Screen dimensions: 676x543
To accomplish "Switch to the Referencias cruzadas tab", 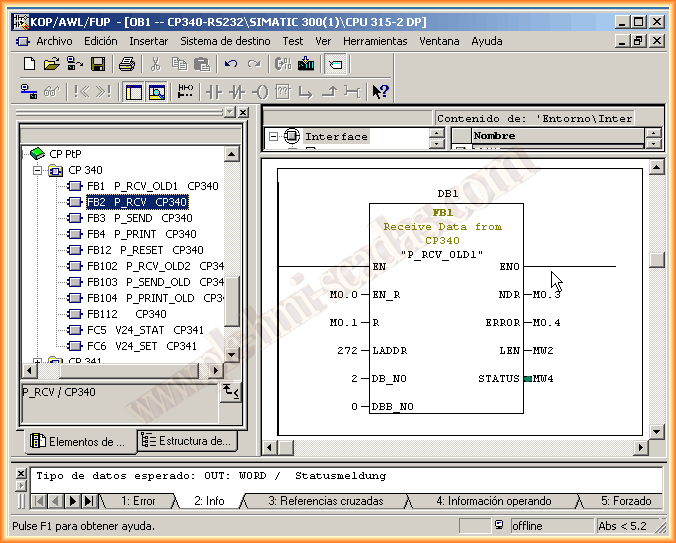I will (325, 500).
